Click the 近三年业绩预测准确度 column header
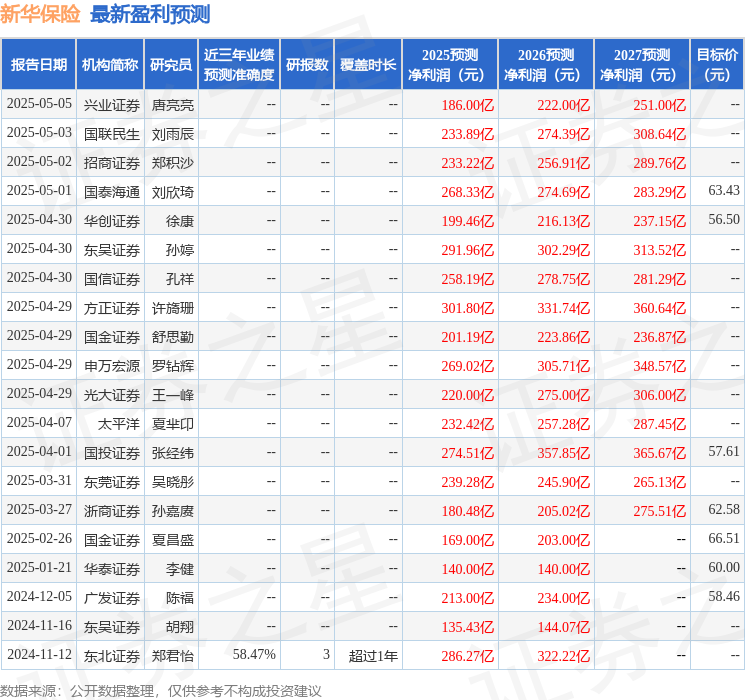This screenshot has height=700, width=745. click(239, 65)
